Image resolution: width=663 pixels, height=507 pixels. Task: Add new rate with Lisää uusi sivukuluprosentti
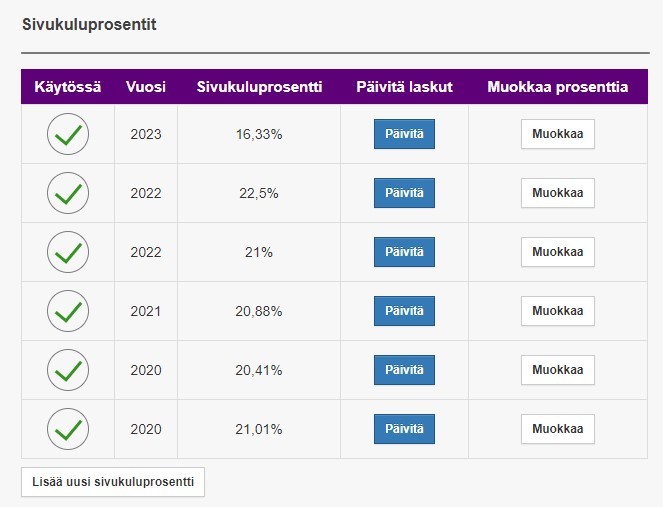pyautogui.click(x=113, y=482)
